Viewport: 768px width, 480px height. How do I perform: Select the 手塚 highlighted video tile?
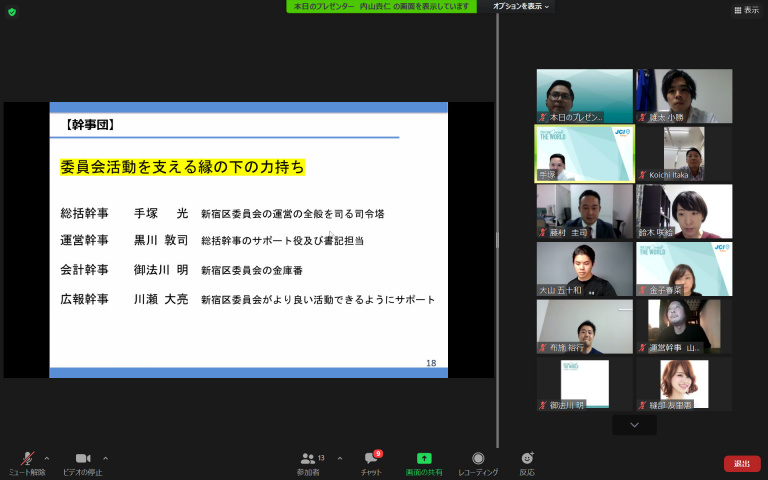tap(585, 153)
